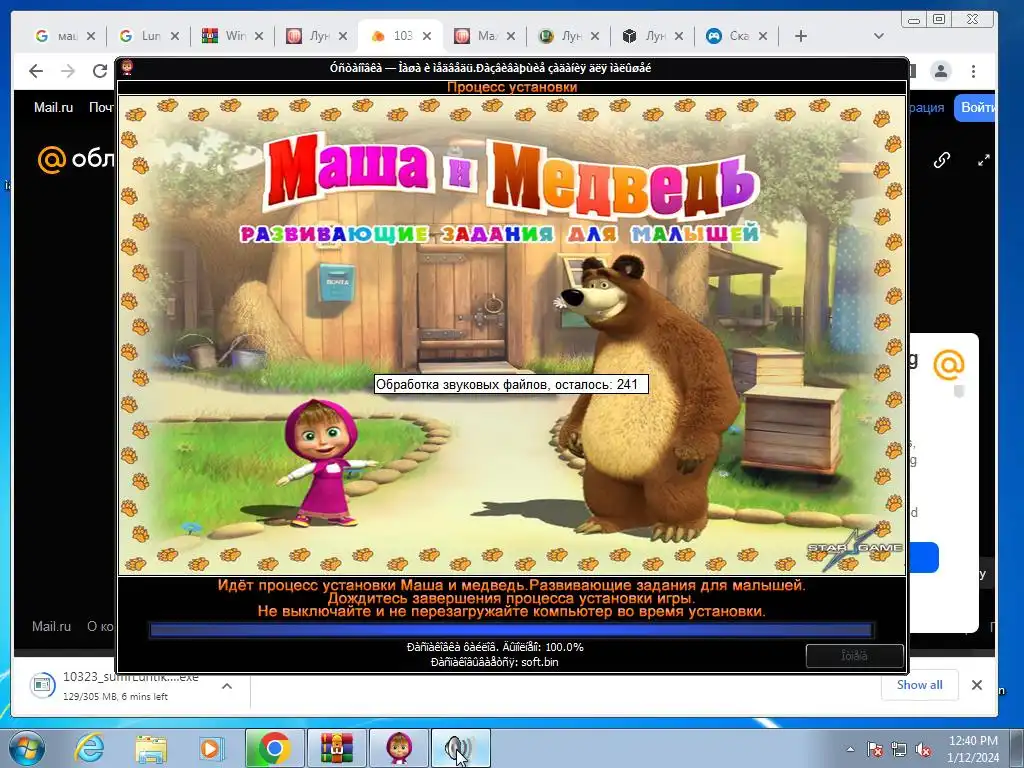Viewport: 1024px width, 768px height.
Task: Click the muted volume tray icon
Action: click(x=923, y=750)
